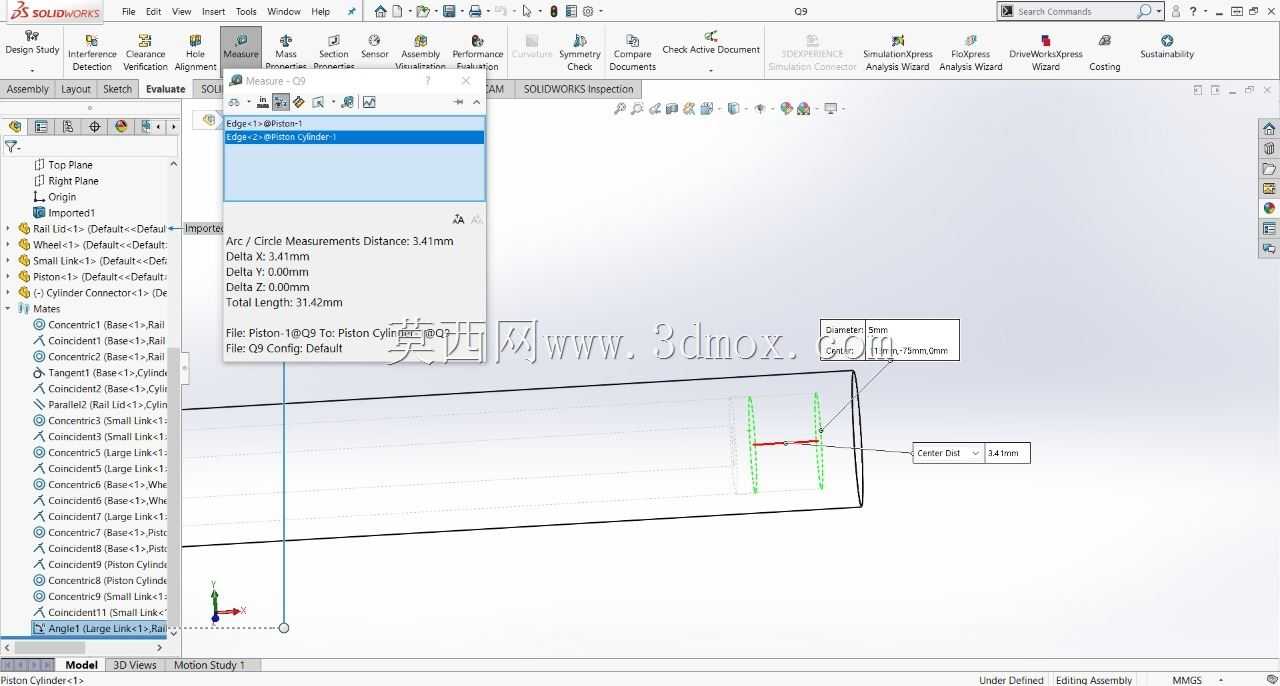
Task: Expand Cylinder Connector<1> tree node
Action: (x=8, y=293)
